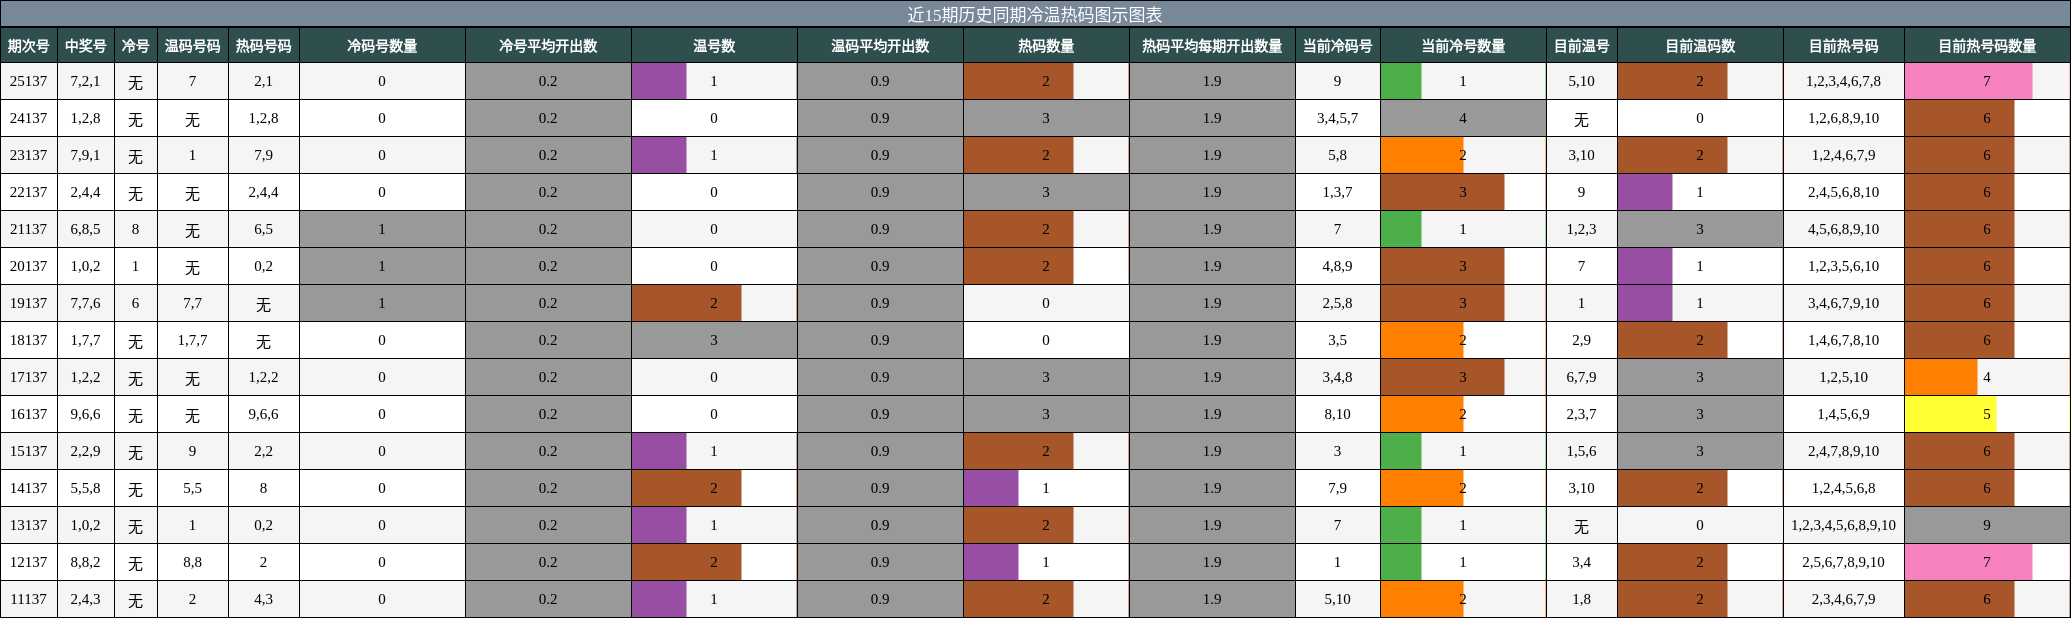Select period number 23137

28,155
